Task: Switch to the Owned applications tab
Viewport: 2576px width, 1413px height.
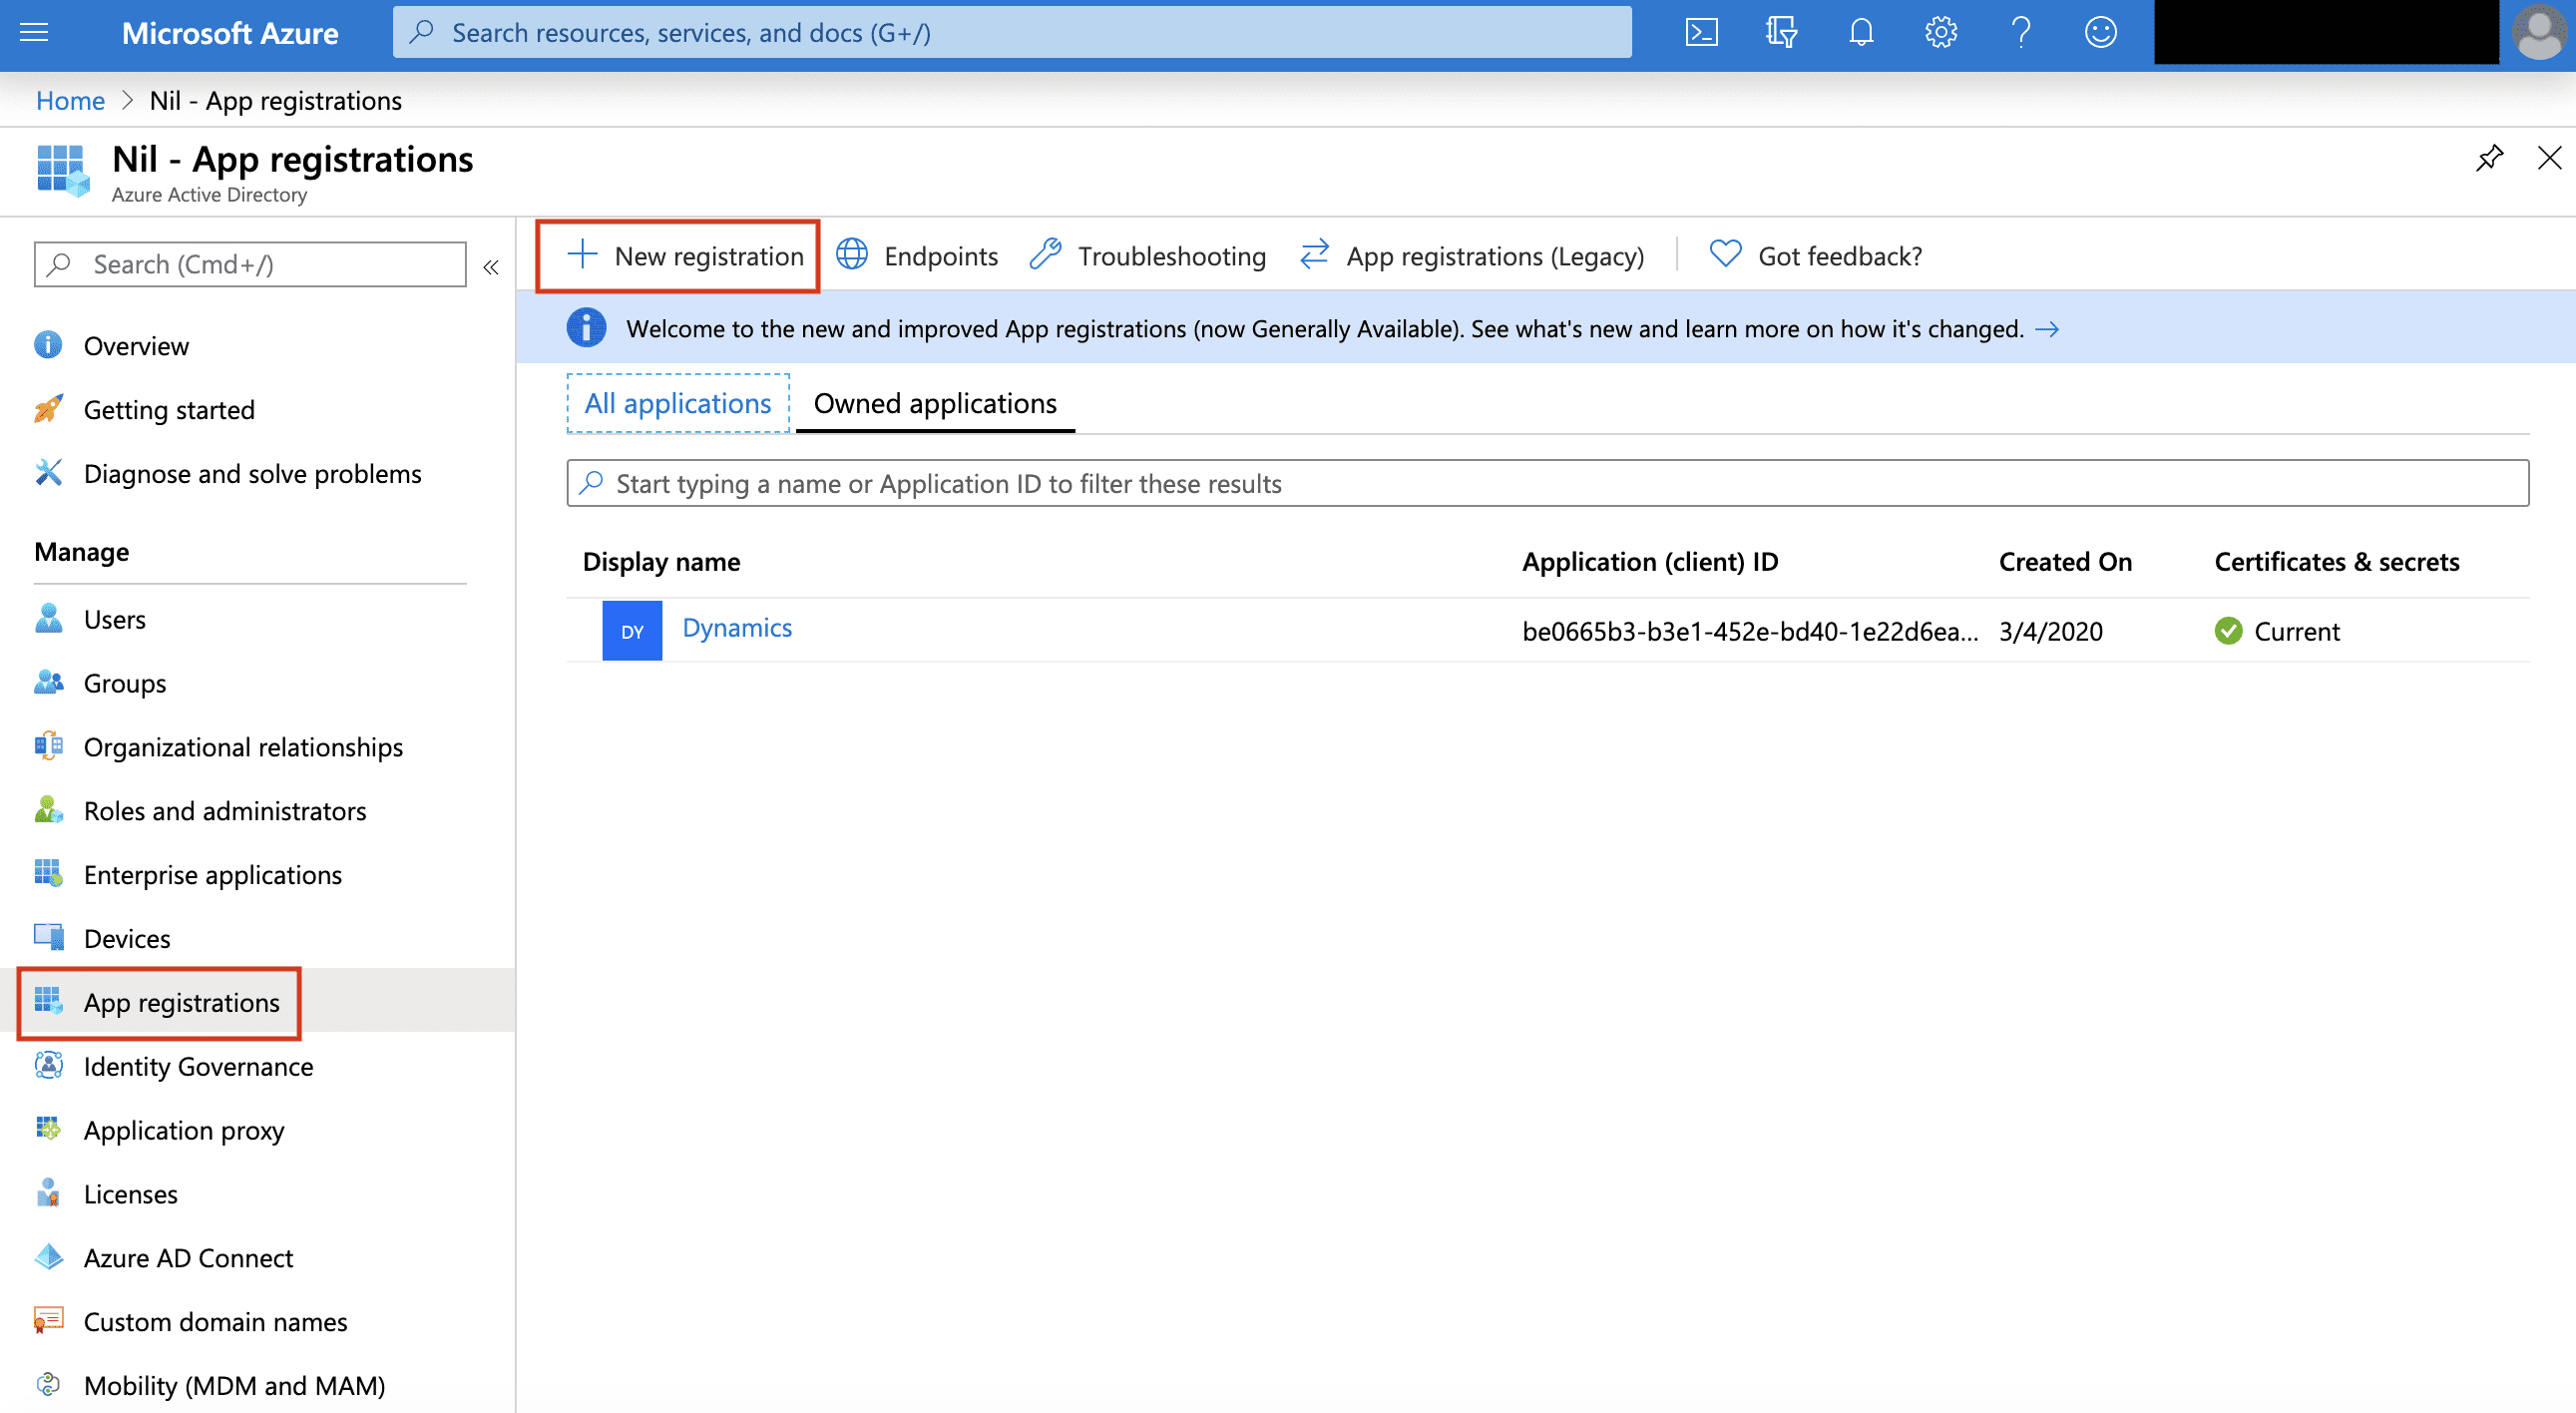Action: (935, 403)
